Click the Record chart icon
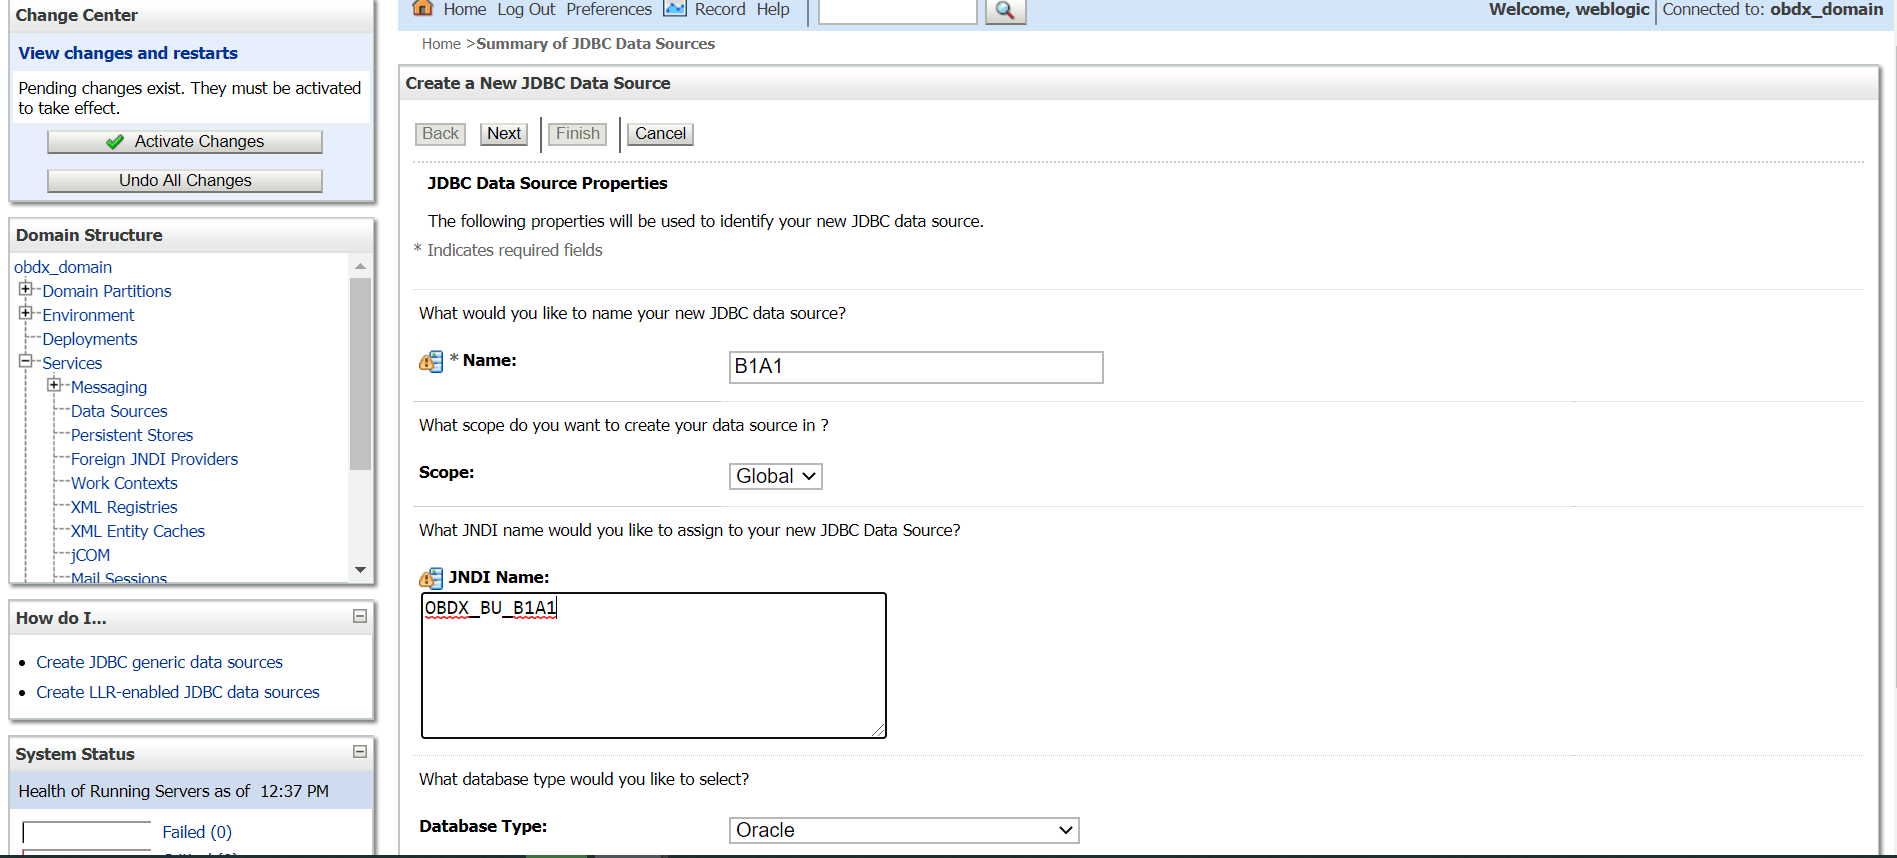This screenshot has width=1897, height=858. [675, 8]
